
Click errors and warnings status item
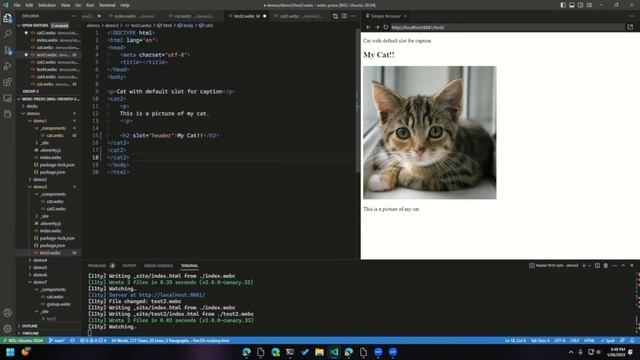(x=93, y=340)
